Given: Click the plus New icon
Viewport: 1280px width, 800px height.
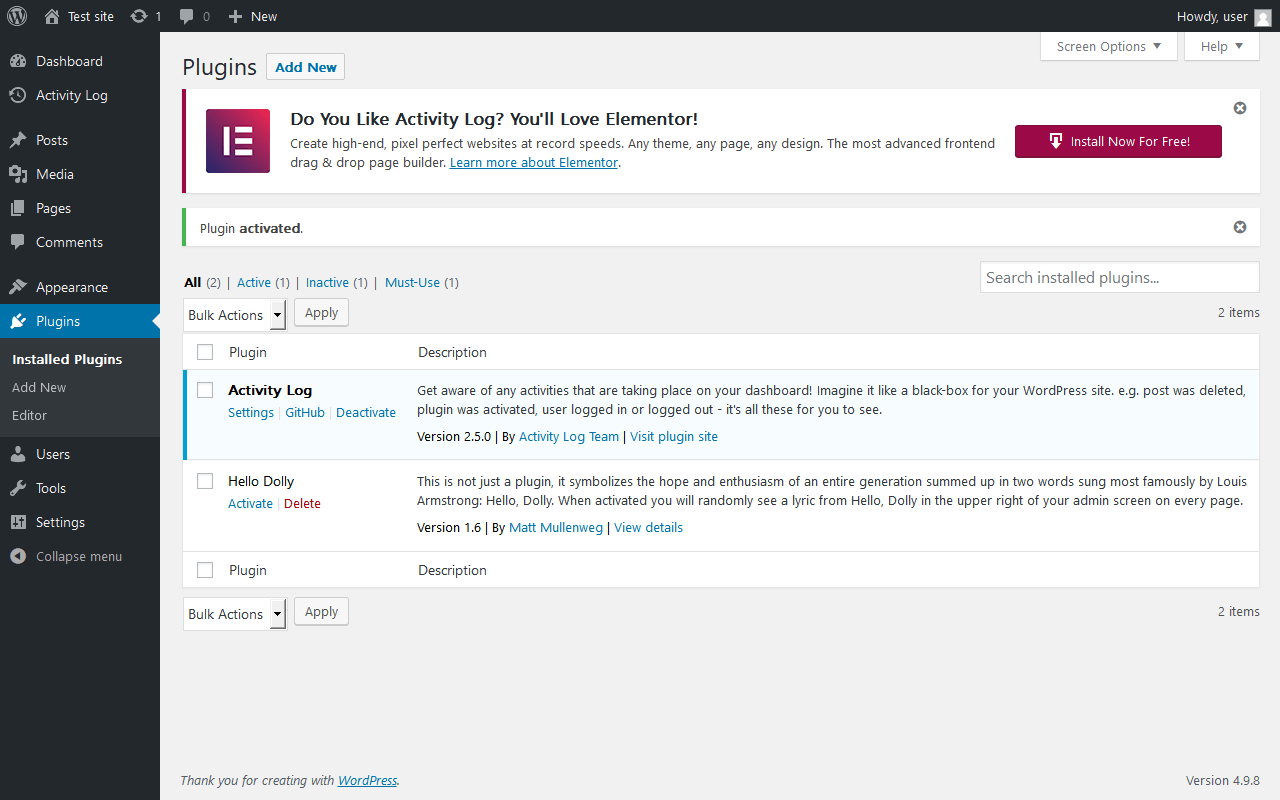Looking at the screenshot, I should tap(235, 16).
